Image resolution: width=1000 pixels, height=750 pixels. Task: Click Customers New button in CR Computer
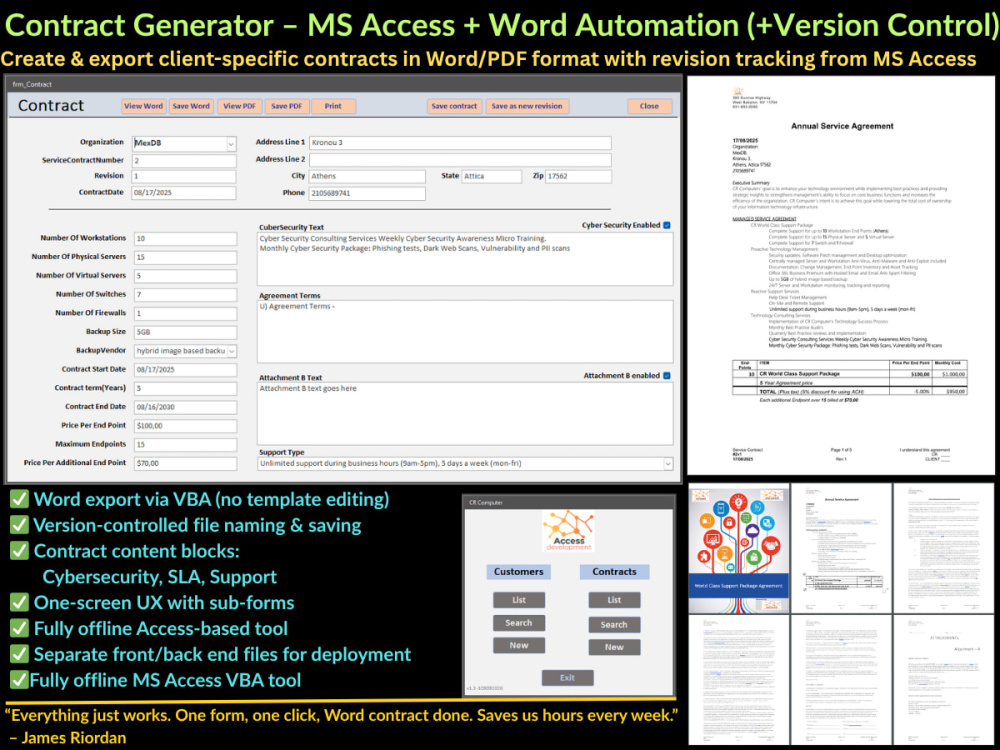coord(519,645)
